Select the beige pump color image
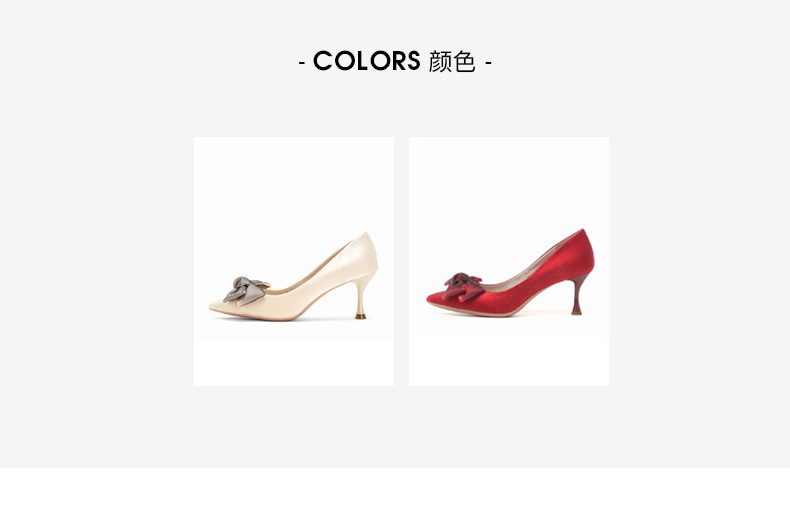The image size is (790, 511). click(294, 261)
